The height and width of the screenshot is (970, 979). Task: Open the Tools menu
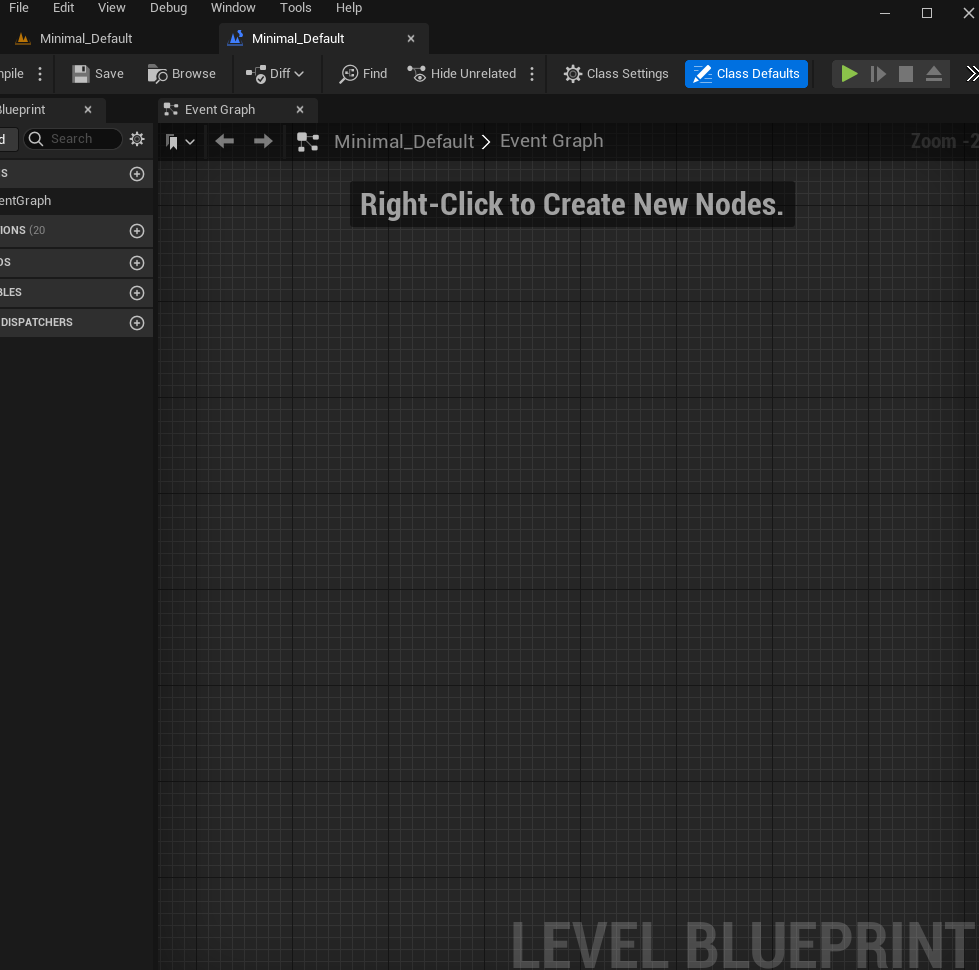[x=295, y=8]
